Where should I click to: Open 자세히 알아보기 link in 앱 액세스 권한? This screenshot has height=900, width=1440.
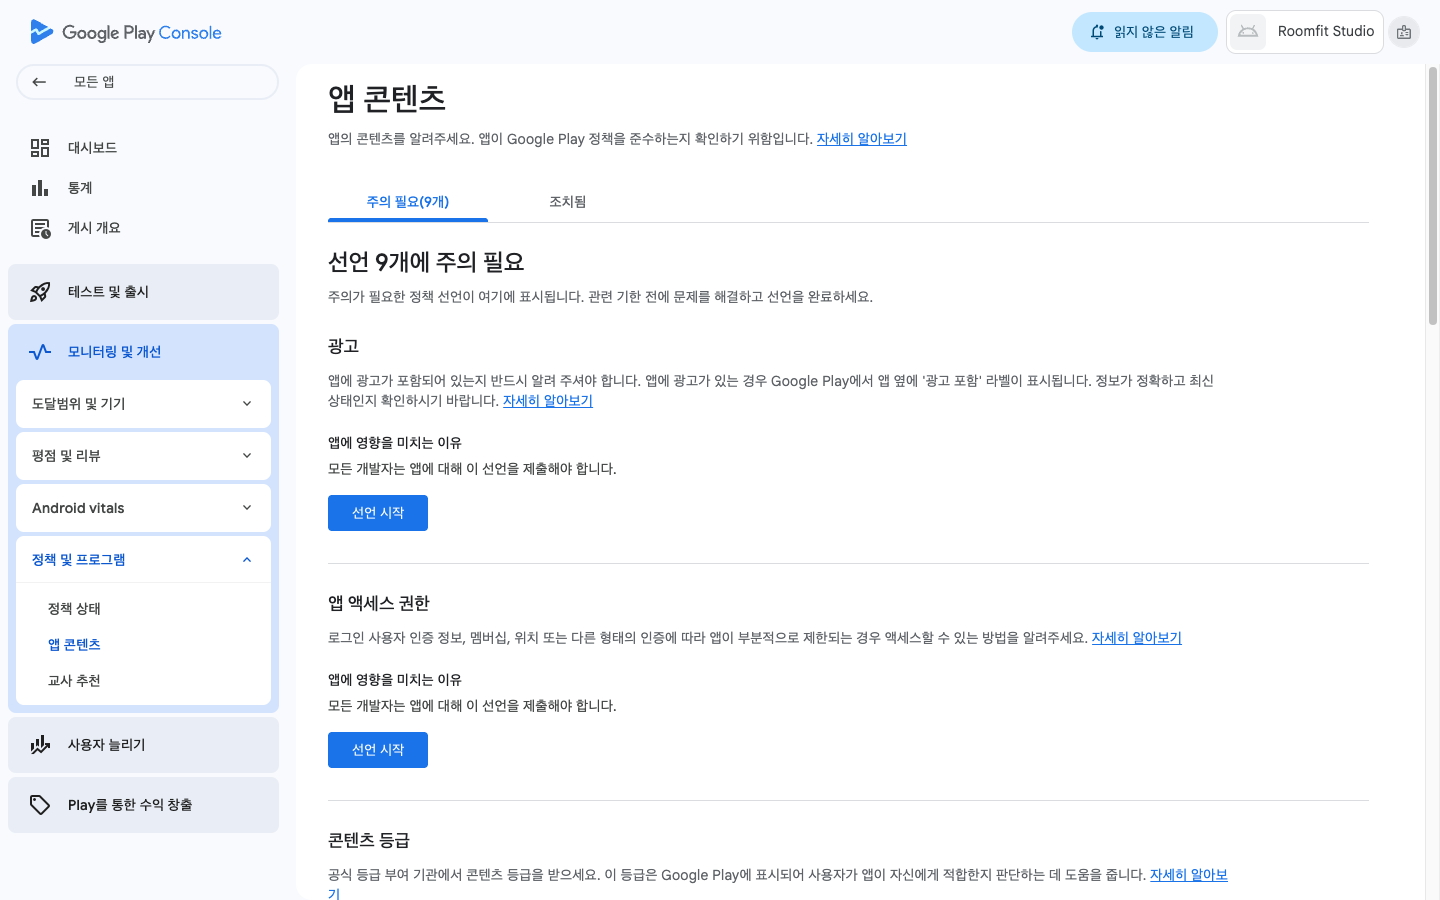tap(1136, 638)
